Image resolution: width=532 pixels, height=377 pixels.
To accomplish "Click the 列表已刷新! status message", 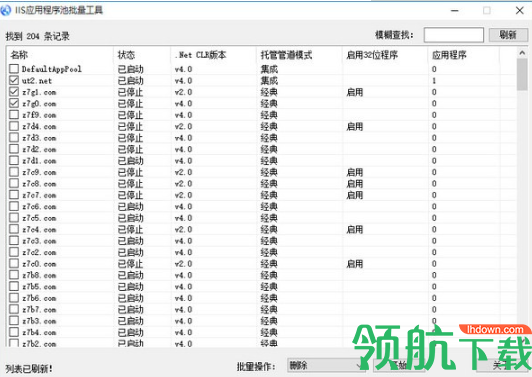I will point(29,368).
